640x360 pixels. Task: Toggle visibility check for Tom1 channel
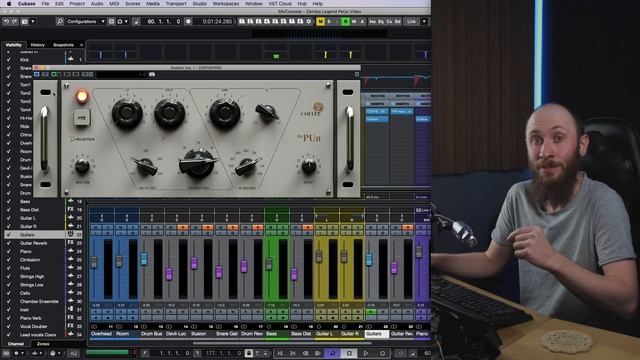[9, 84]
